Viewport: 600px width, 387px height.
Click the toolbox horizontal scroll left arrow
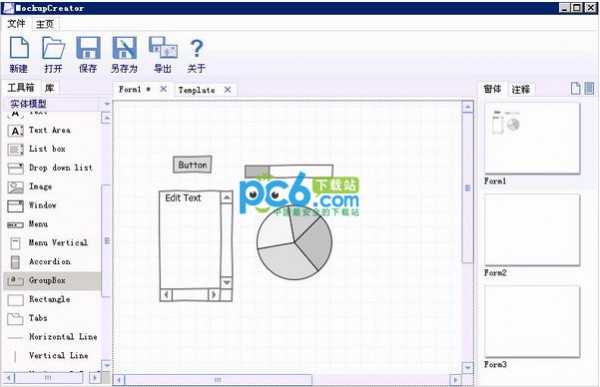(x=9, y=378)
